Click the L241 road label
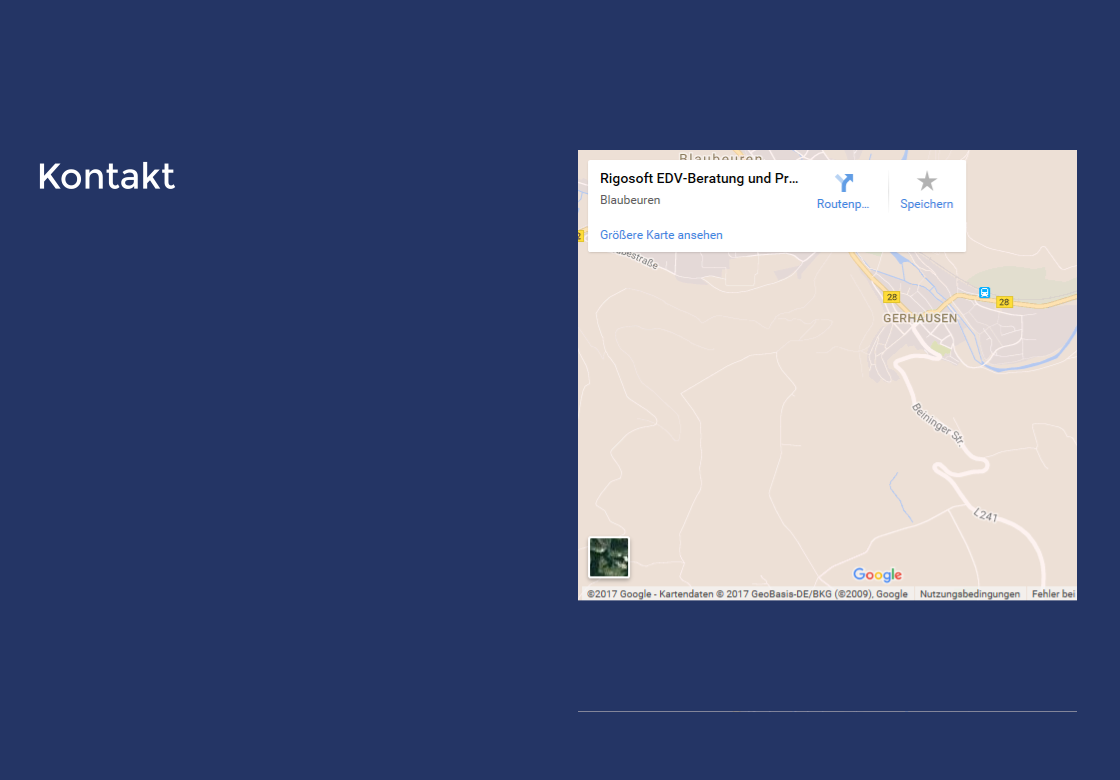This screenshot has width=1120, height=780. pyautogui.click(x=986, y=514)
